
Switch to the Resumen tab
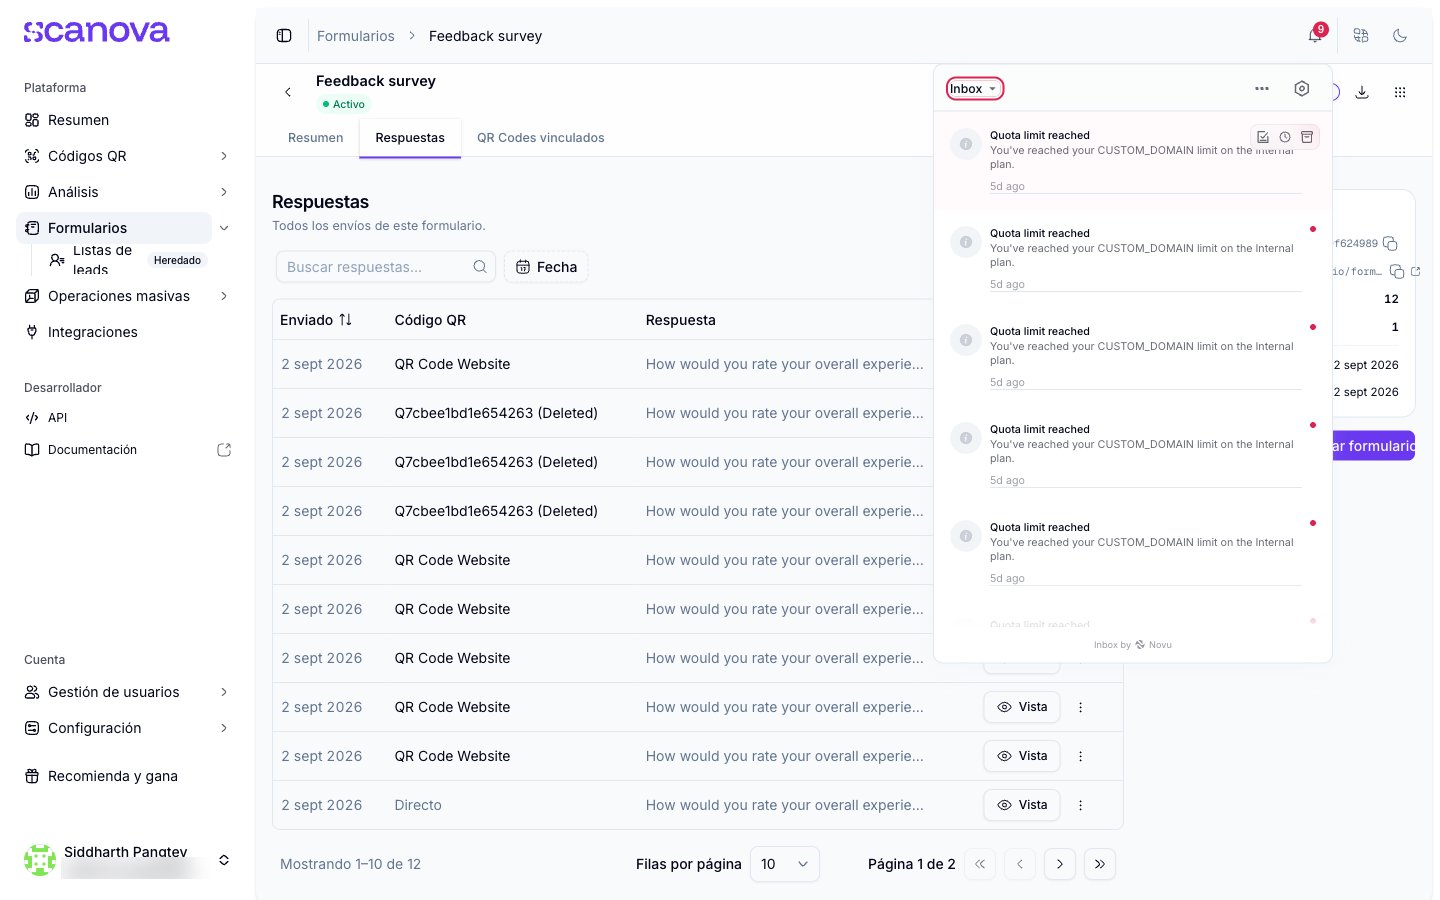click(316, 138)
